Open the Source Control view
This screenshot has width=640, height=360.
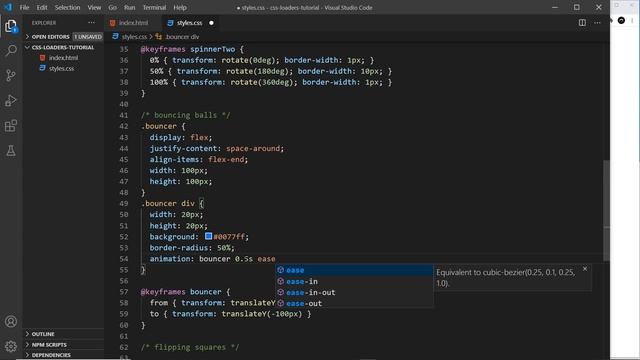(x=11, y=76)
